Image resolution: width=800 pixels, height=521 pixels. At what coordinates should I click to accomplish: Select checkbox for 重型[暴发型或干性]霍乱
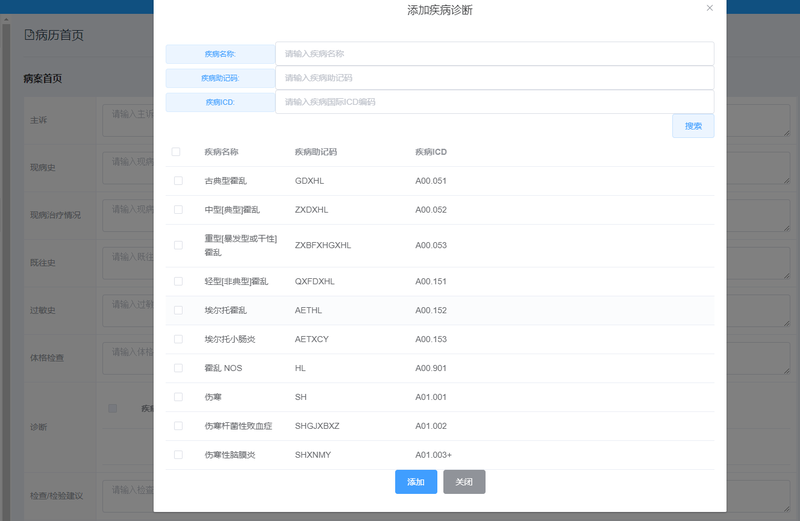[178, 245]
